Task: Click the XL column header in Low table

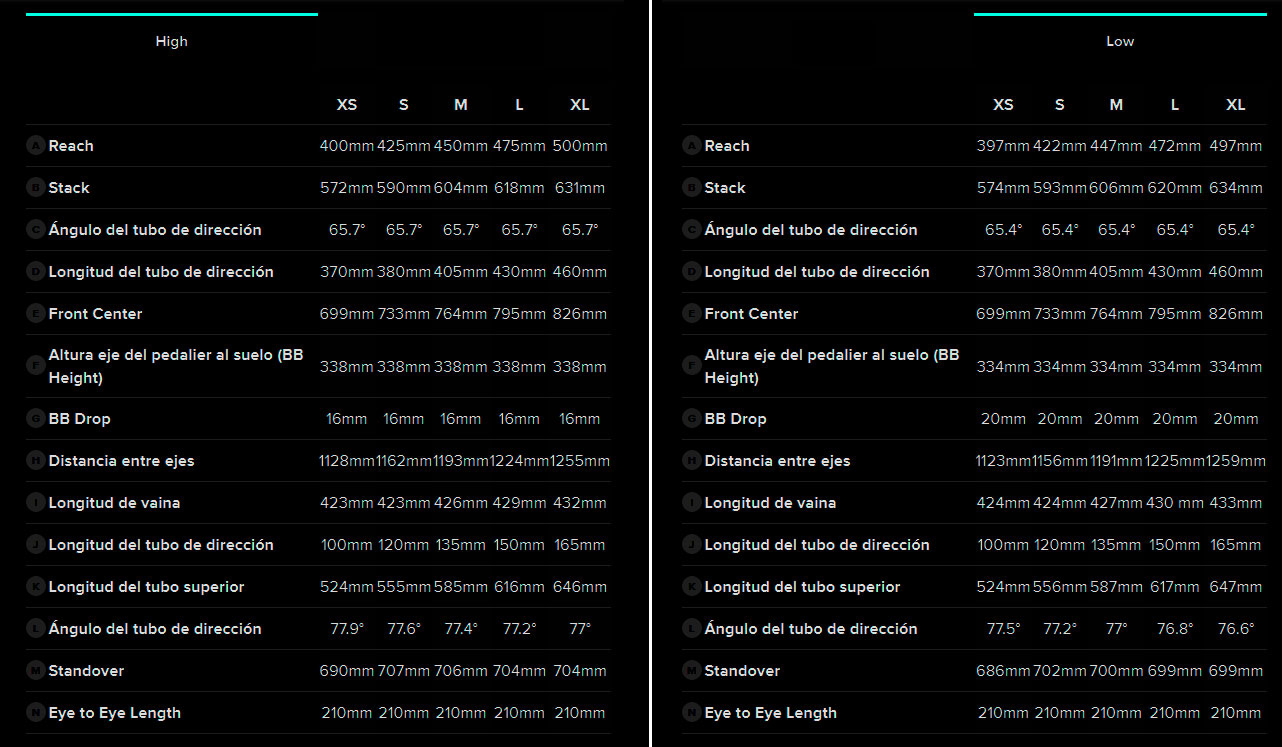Action: 1236,105
